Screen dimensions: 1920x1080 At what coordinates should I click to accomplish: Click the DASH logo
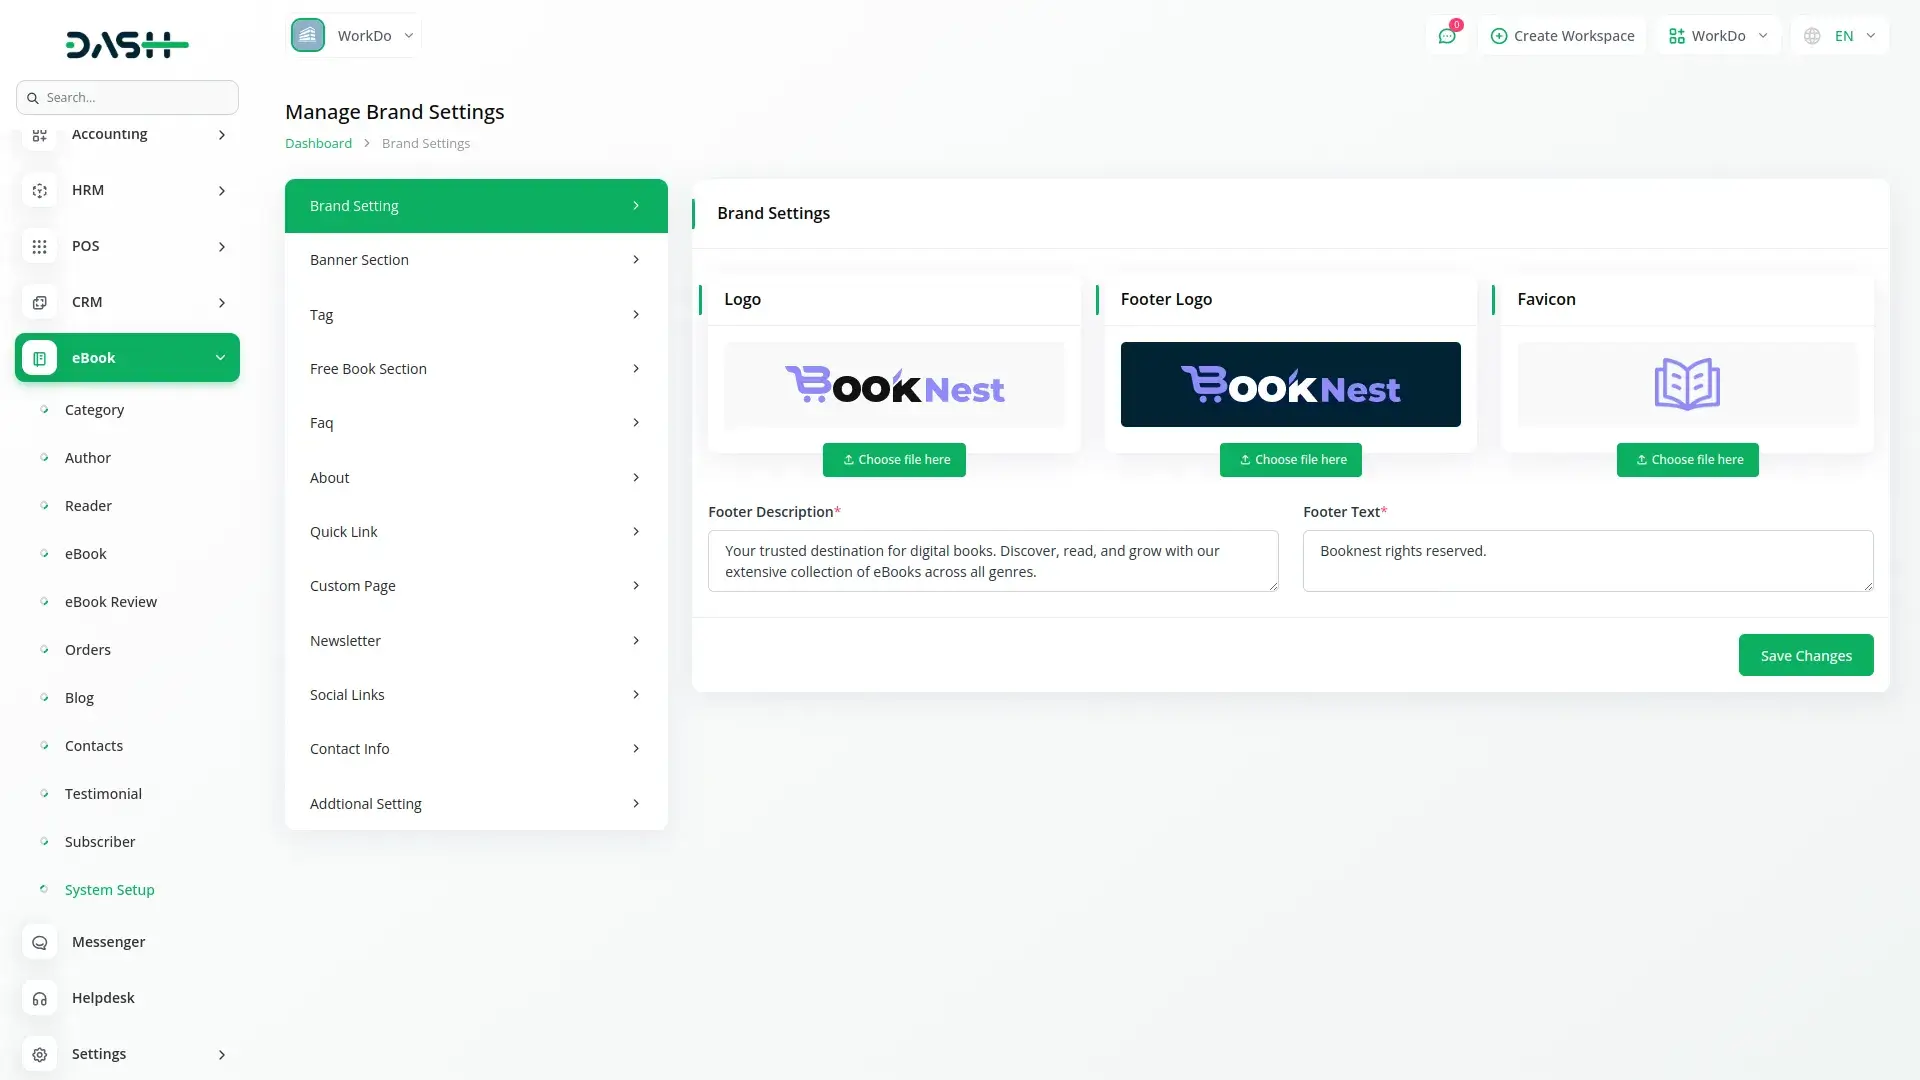127,44
